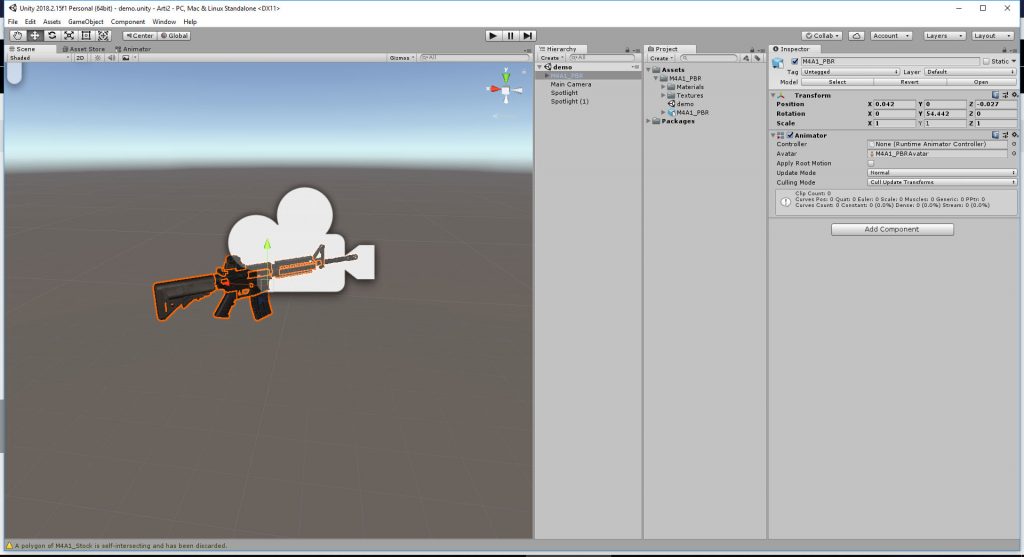The image size is (1024, 557).
Task: Open the Shaded draw mode dropdown
Action: (x=39, y=58)
